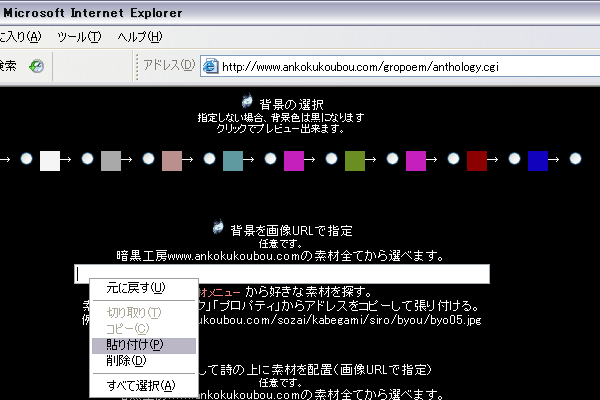Select the radio button before the teal swatch
Image resolution: width=600 pixels, height=400 pixels.
(209, 159)
